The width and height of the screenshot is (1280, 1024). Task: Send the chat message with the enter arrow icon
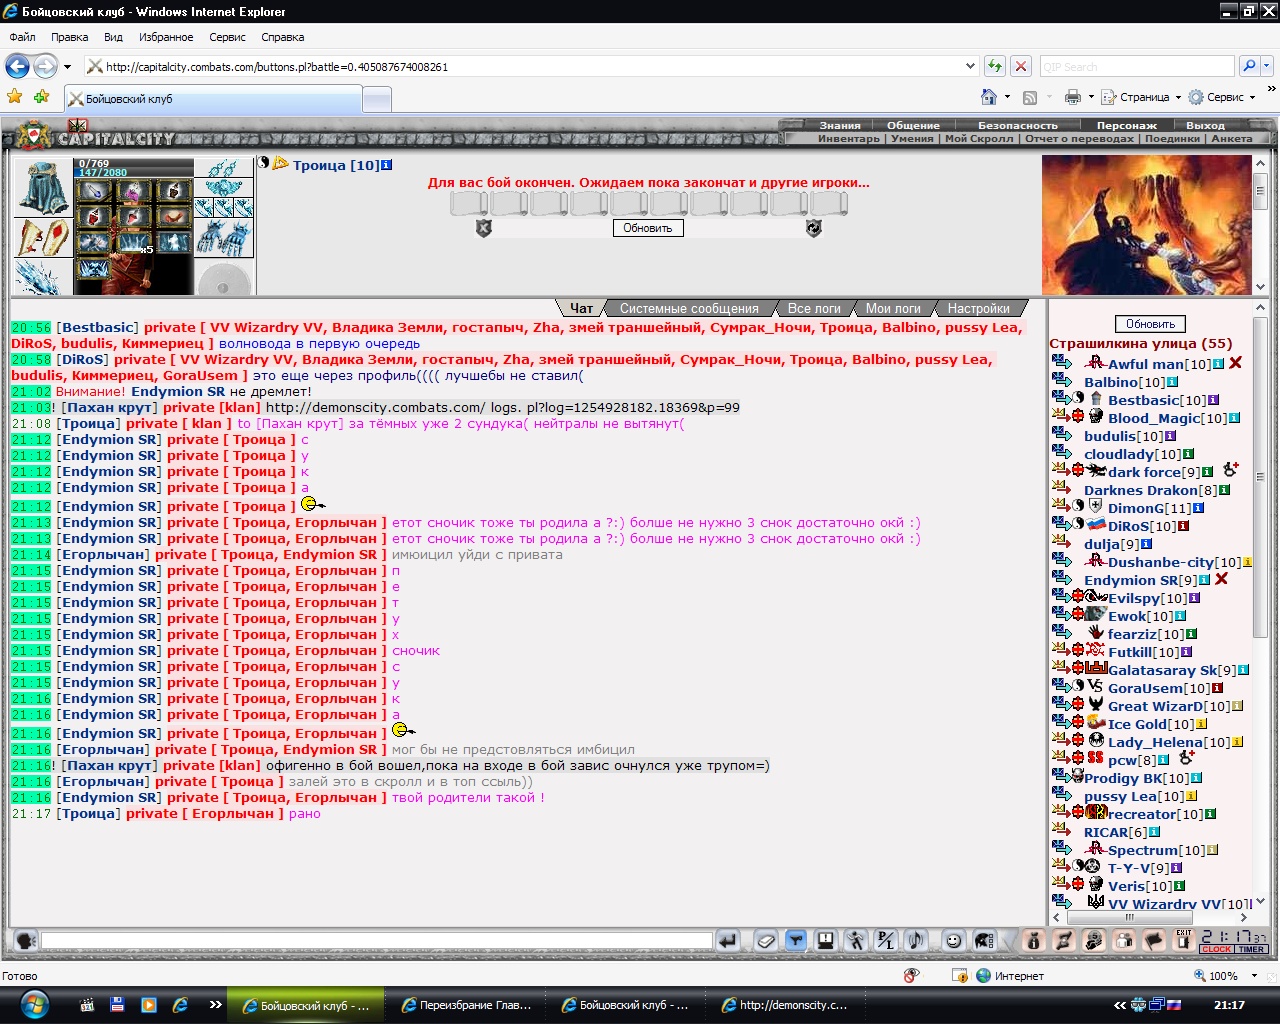tap(728, 940)
